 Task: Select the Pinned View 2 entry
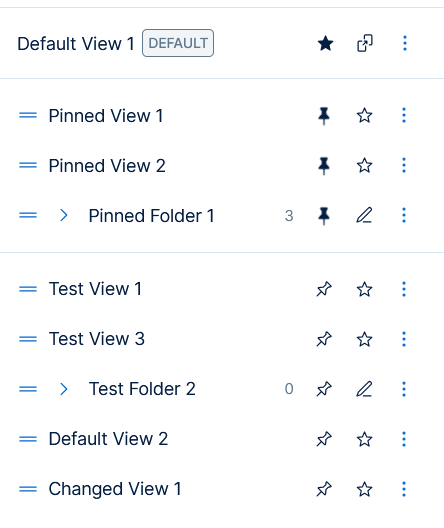coord(107,166)
